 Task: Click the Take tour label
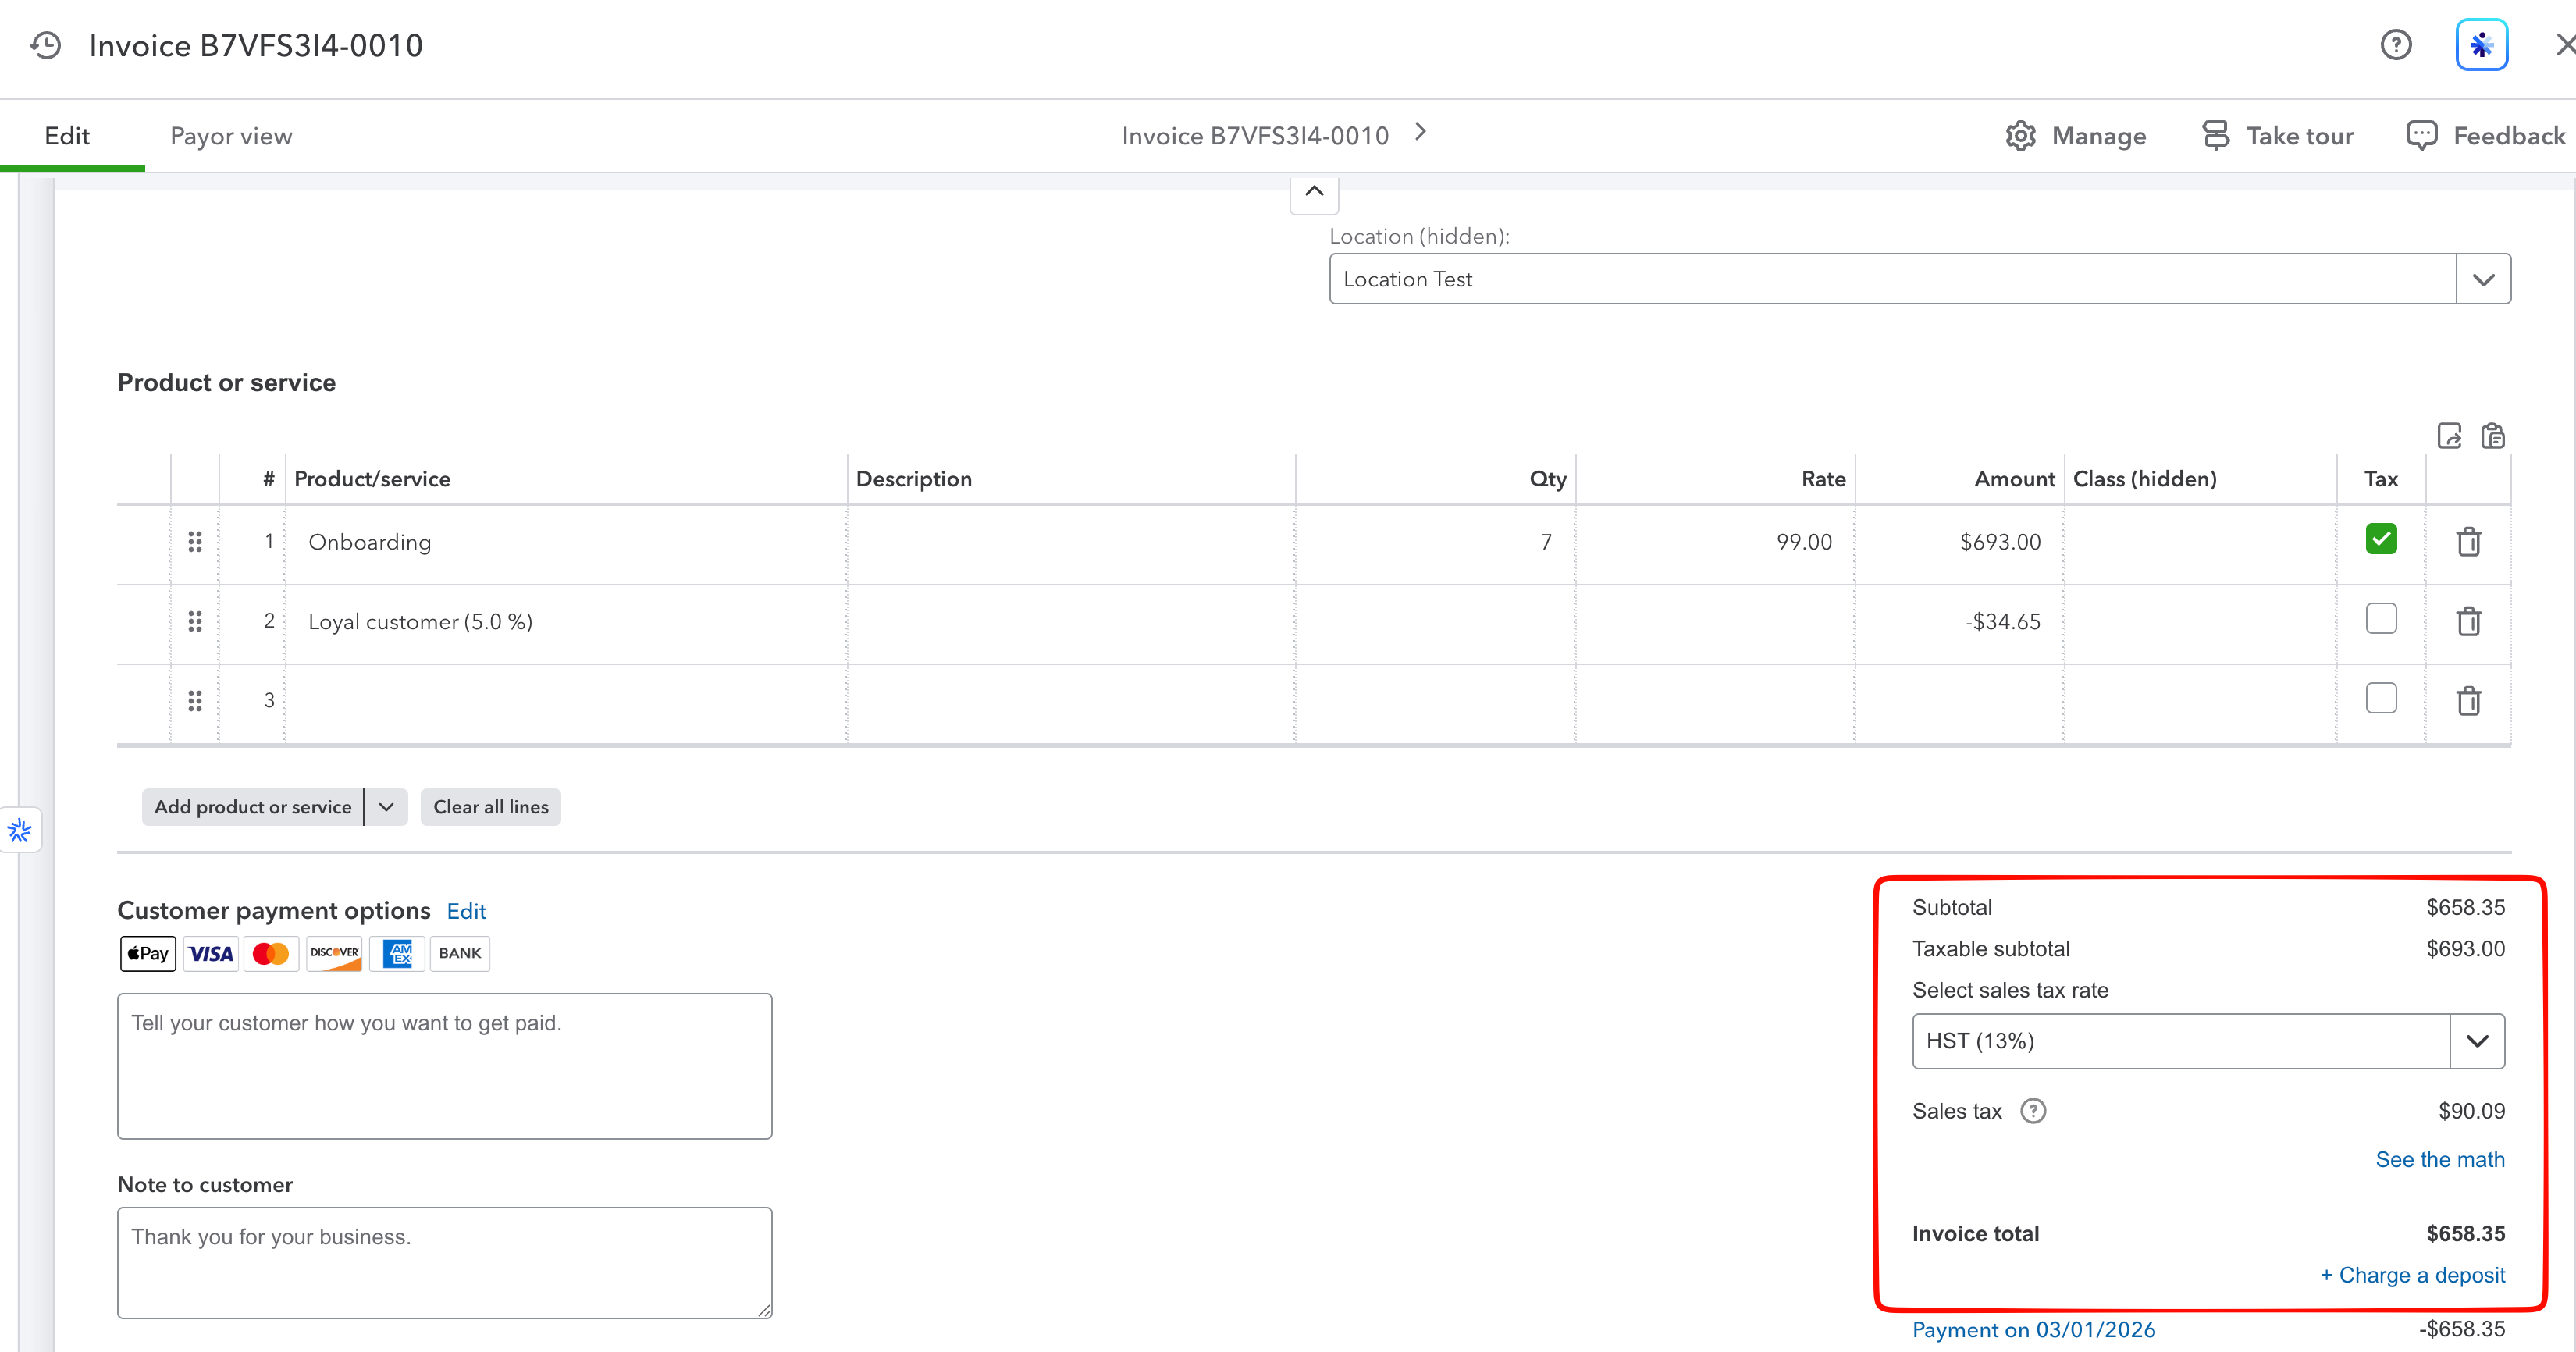(x=2300, y=136)
